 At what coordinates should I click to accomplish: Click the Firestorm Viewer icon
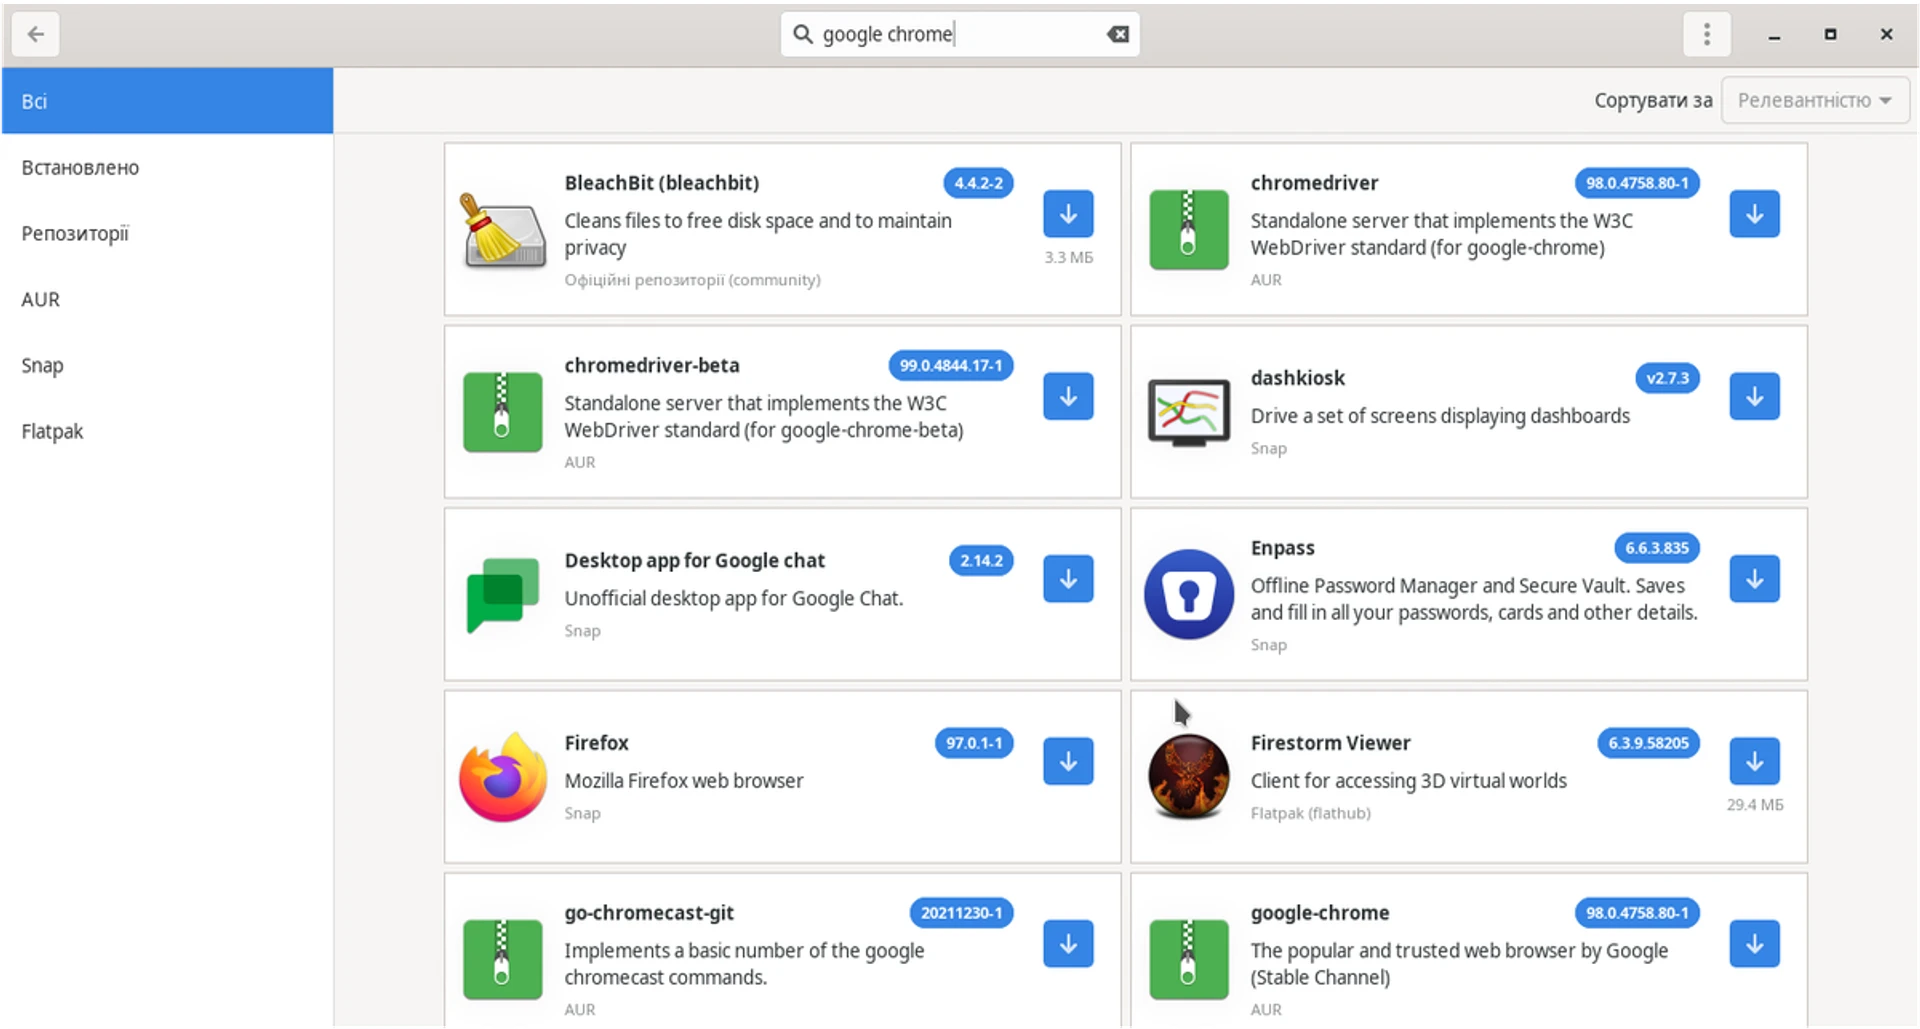click(1189, 777)
